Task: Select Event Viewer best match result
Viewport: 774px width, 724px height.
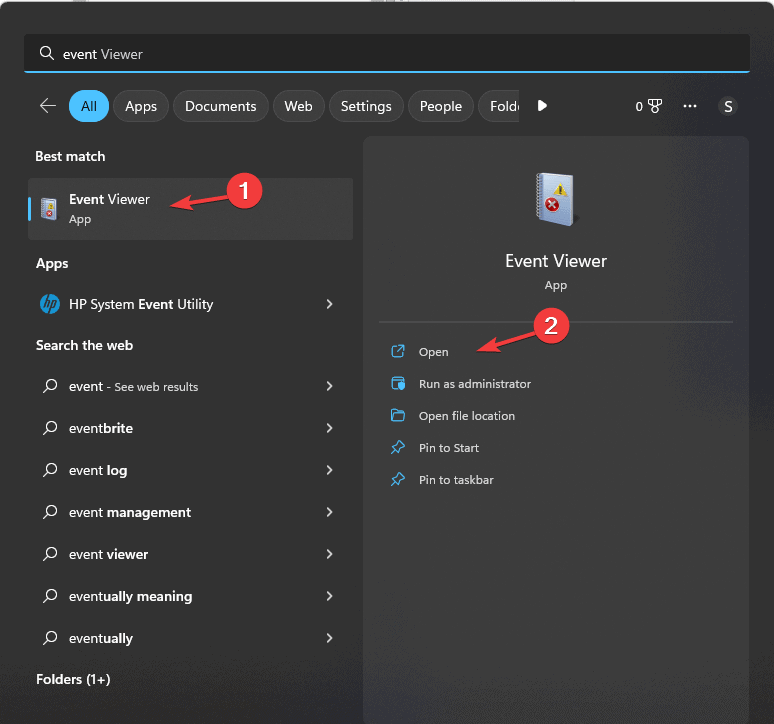Action: (191, 209)
